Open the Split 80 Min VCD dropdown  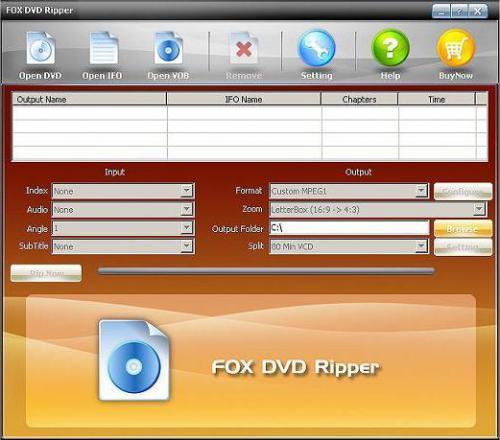pos(421,246)
